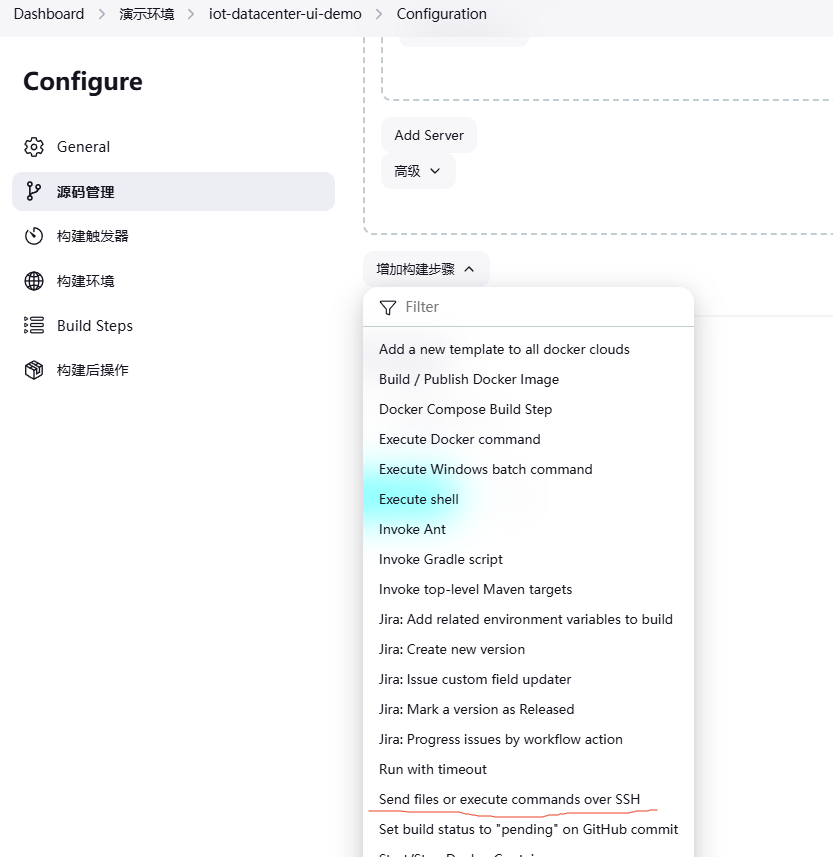
Task: Select Jira: Create new version
Action: point(529,649)
